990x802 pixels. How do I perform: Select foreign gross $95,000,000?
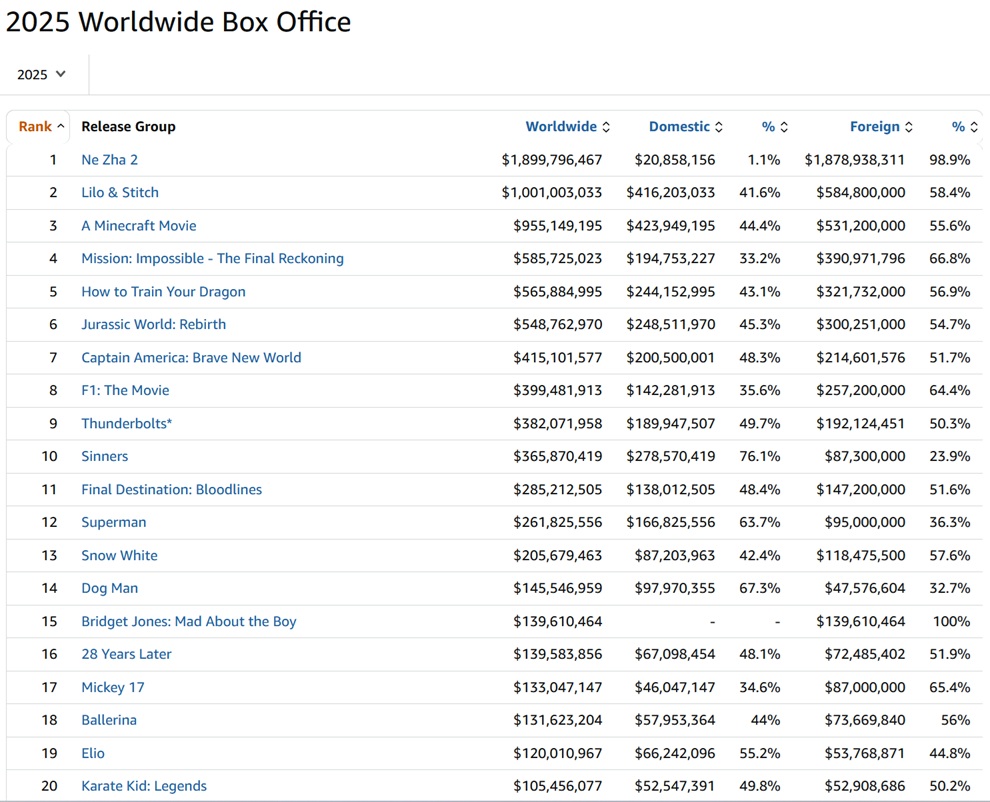865,522
